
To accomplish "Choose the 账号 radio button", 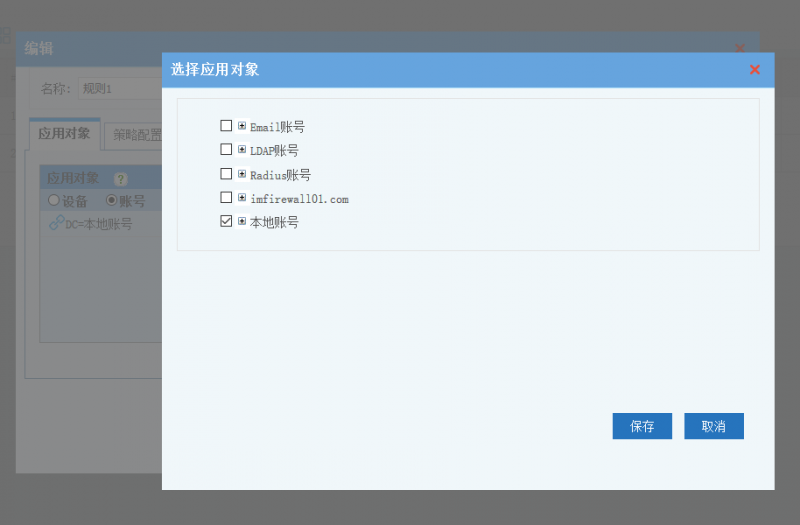I will pos(111,201).
